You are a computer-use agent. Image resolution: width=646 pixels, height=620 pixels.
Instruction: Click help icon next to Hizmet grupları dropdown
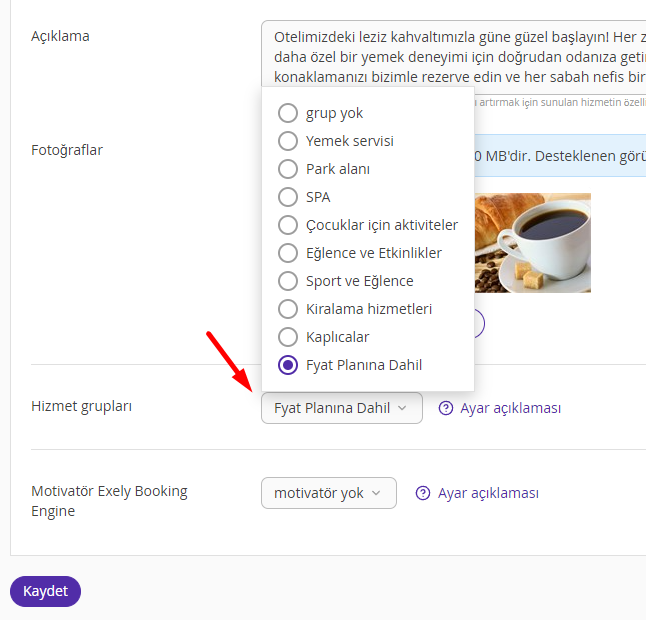point(445,408)
